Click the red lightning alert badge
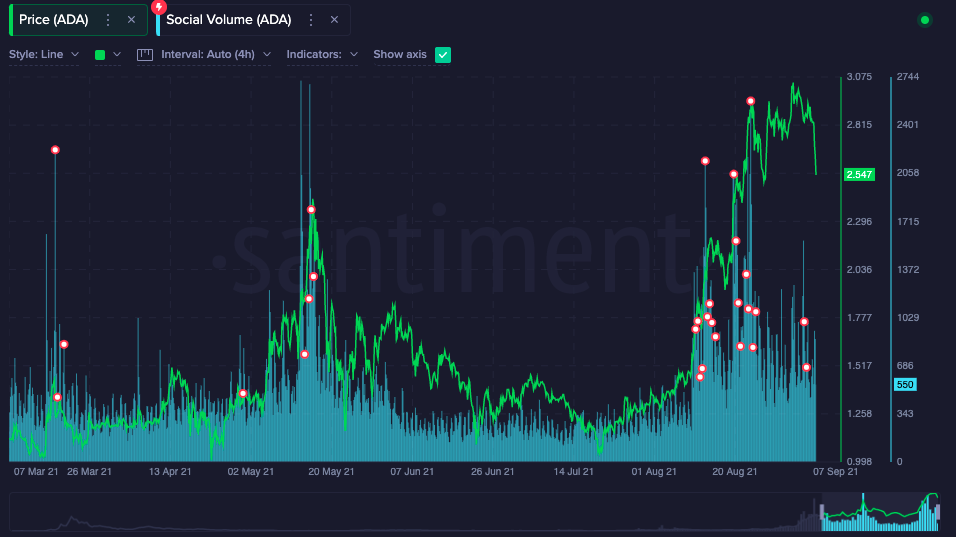Viewport: 956px width, 537px height. tap(159, 7)
